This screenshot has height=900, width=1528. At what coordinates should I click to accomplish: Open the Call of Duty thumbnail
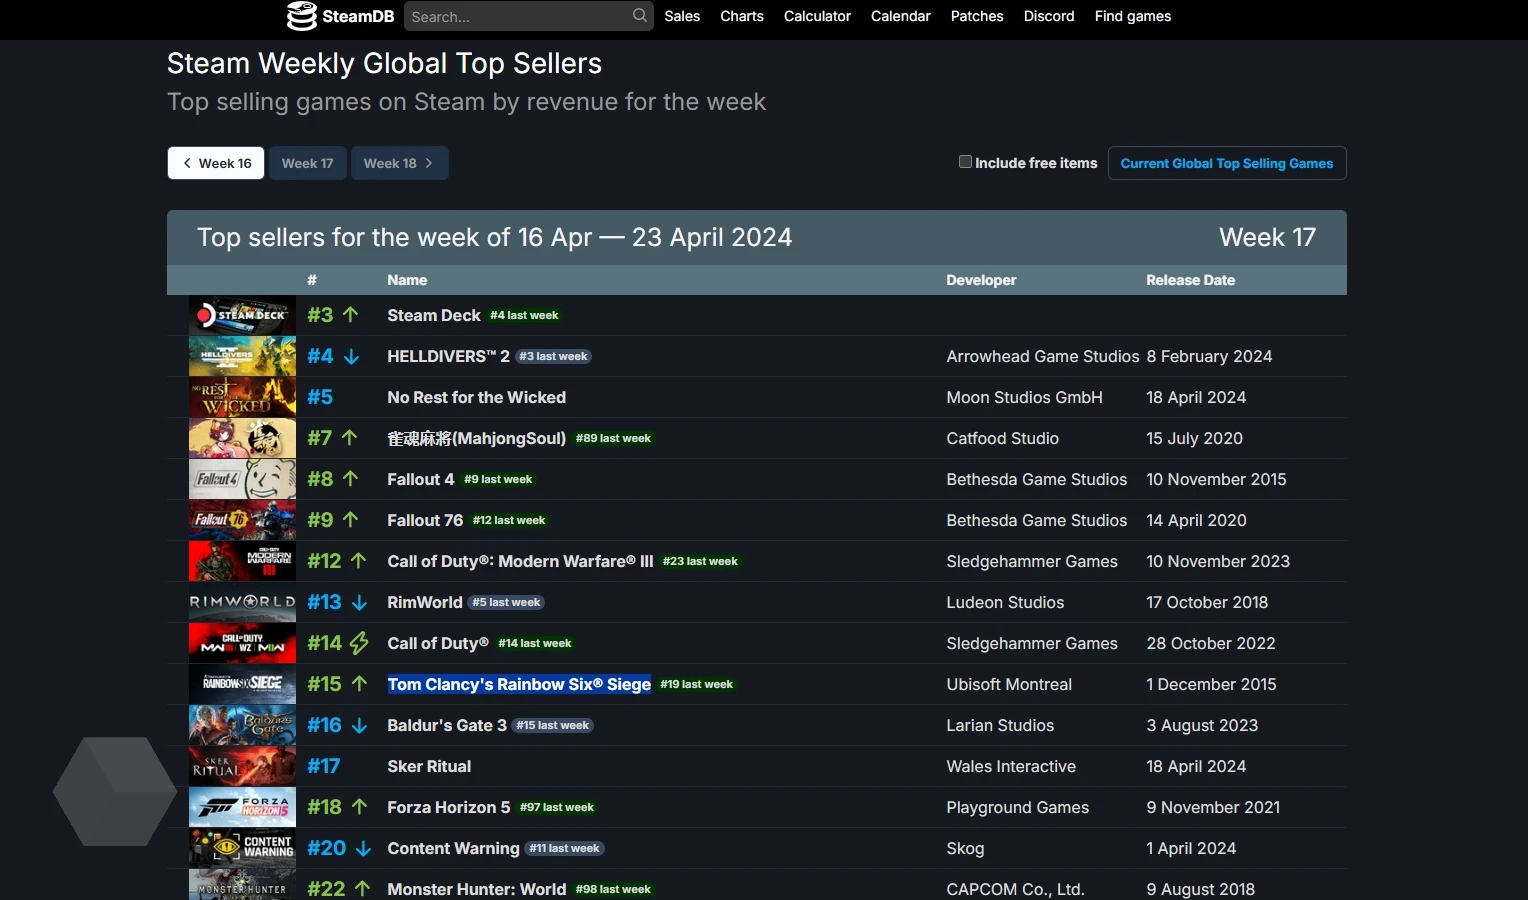pos(242,643)
